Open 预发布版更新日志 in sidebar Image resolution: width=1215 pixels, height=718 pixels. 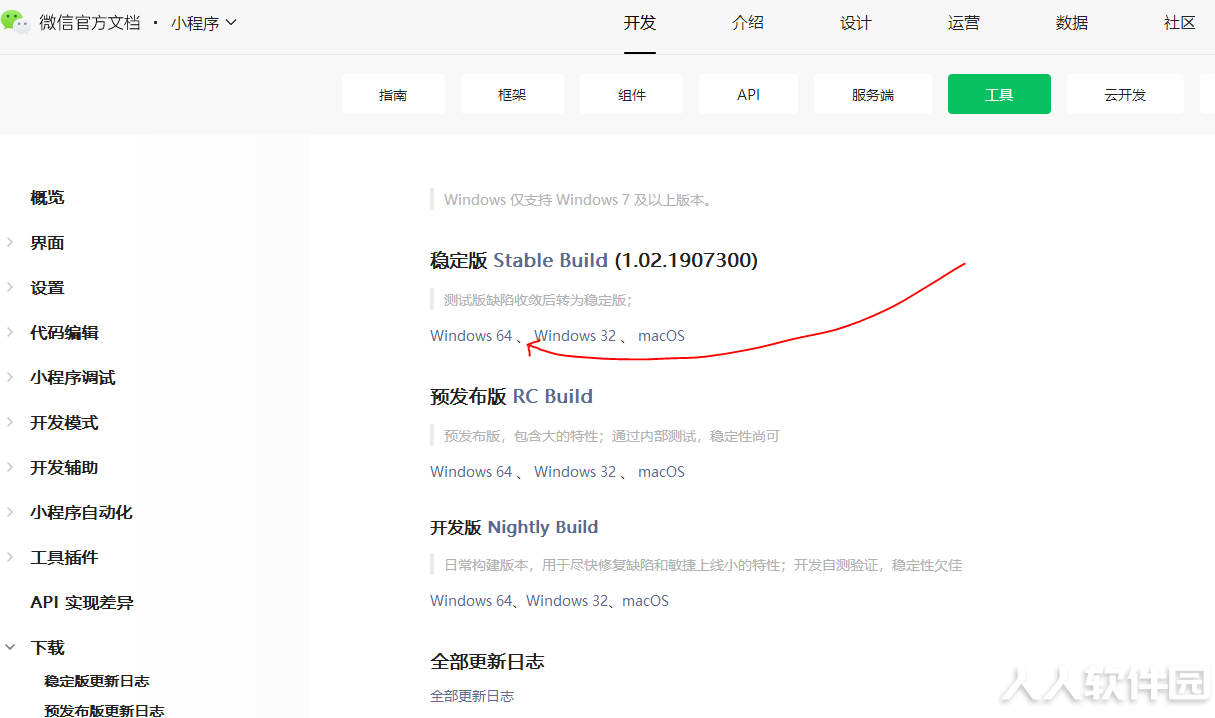[x=104, y=711]
